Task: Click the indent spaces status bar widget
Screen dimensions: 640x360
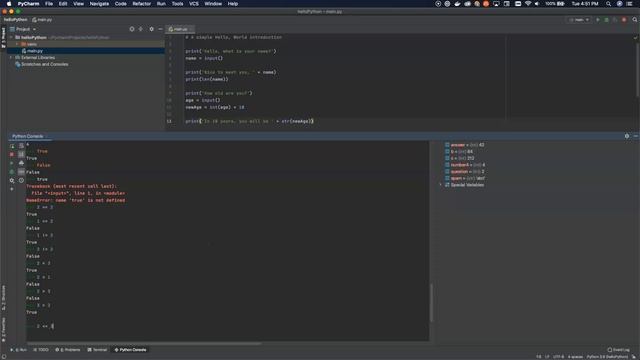Action: point(575,357)
